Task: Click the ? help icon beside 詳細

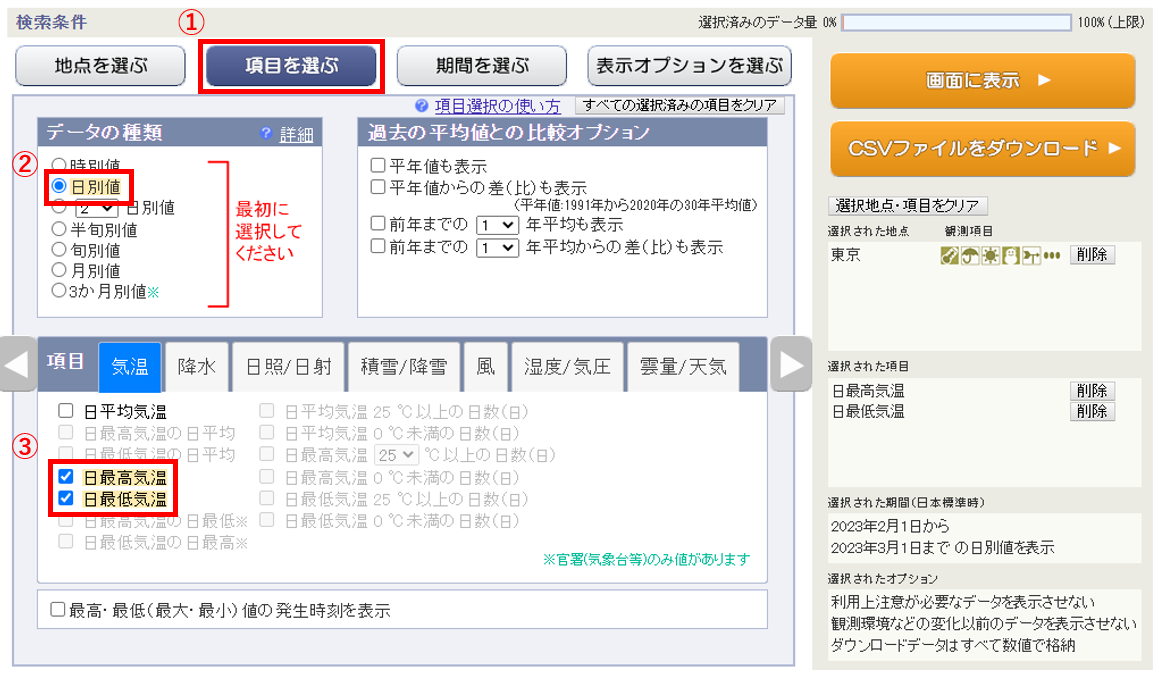Action: pyautogui.click(x=264, y=133)
